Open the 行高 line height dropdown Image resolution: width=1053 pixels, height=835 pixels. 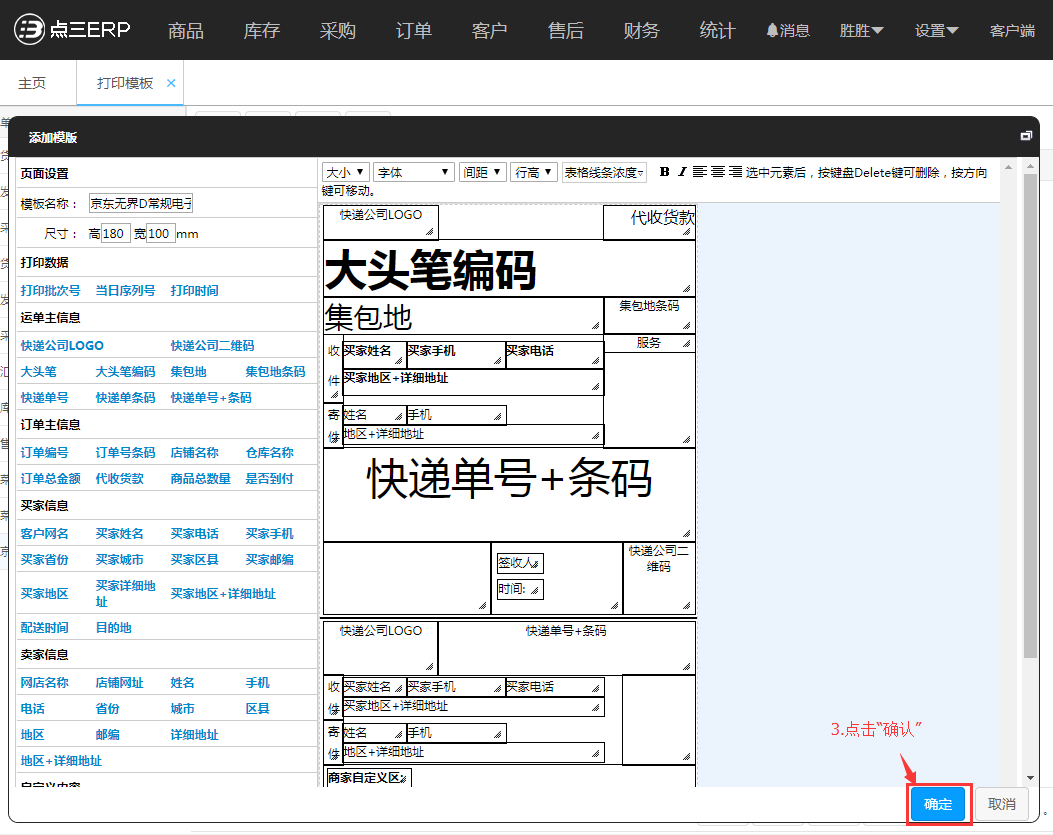tap(533, 173)
